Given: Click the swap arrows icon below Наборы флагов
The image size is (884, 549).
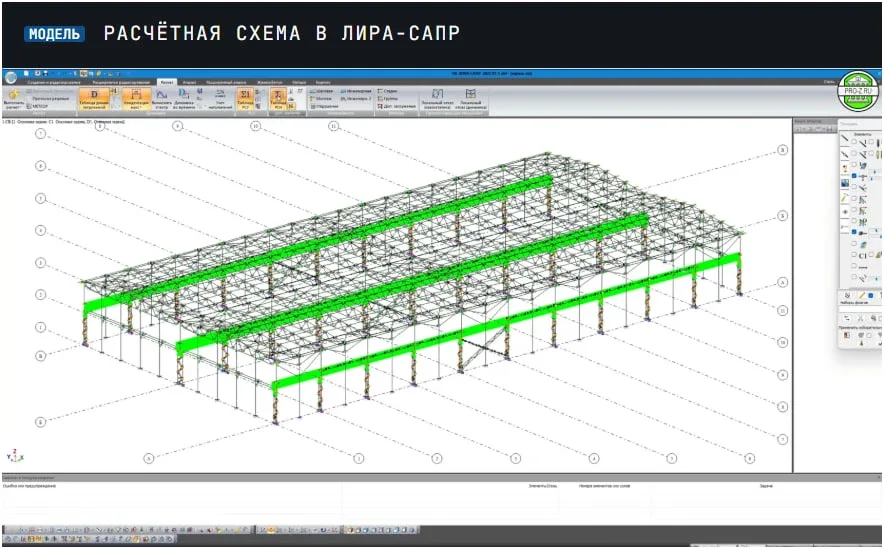Looking at the screenshot, I should 847,319.
